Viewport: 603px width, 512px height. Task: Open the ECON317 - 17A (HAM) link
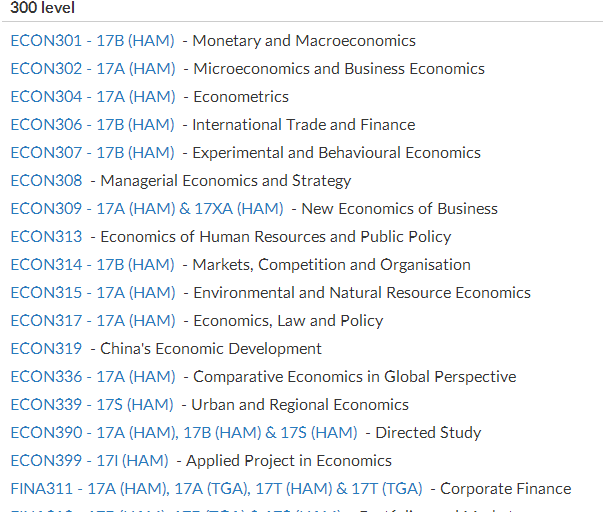pyautogui.click(x=92, y=321)
